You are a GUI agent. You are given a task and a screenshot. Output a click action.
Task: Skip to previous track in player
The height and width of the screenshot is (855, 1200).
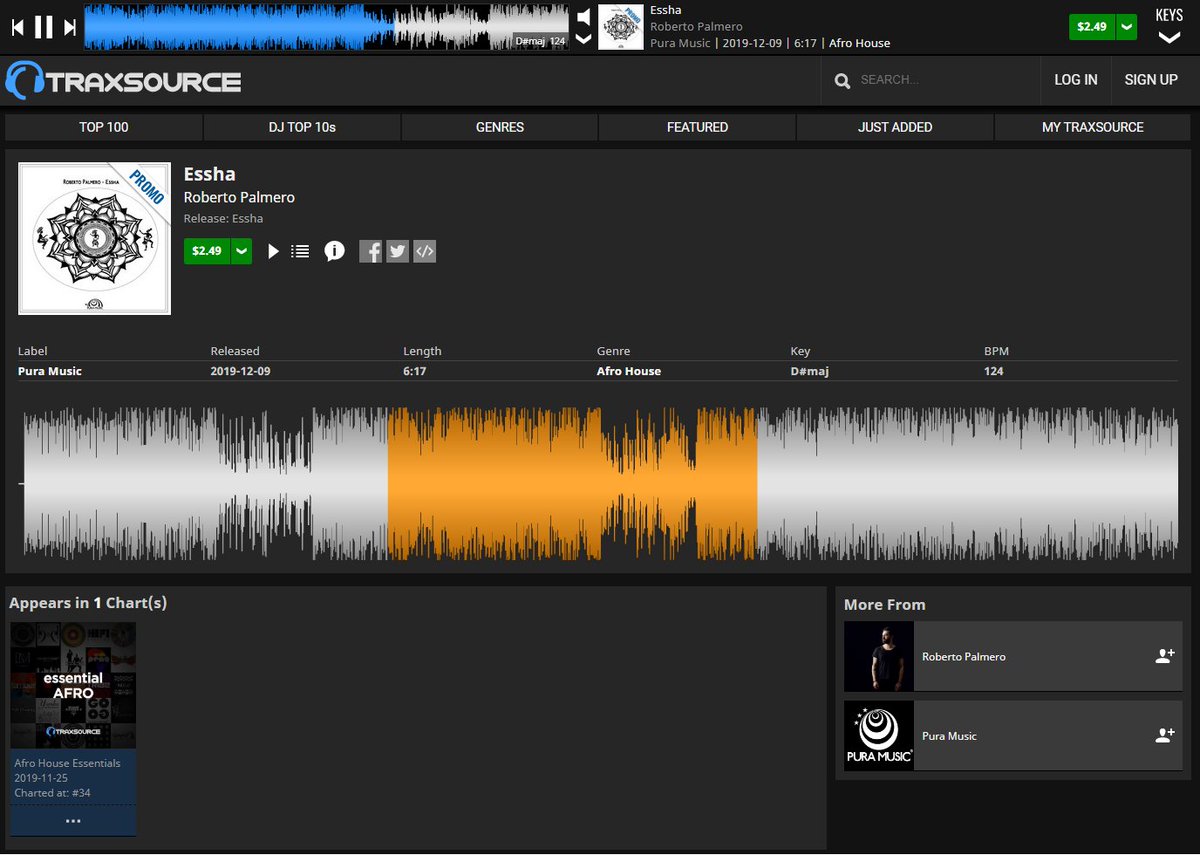[x=18, y=27]
